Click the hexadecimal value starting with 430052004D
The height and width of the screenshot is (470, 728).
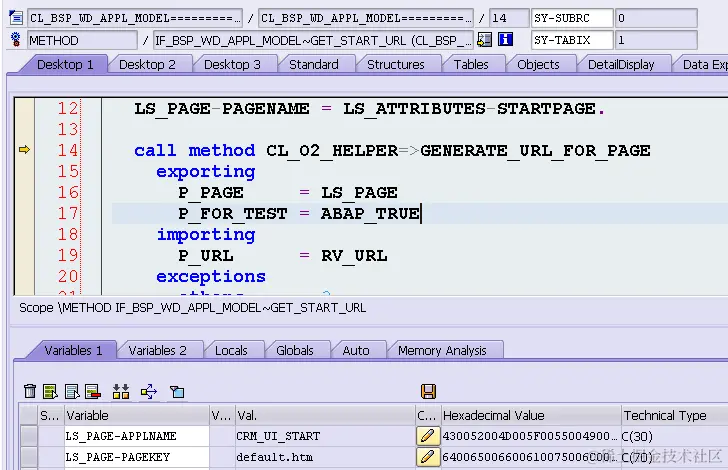[x=531, y=436]
